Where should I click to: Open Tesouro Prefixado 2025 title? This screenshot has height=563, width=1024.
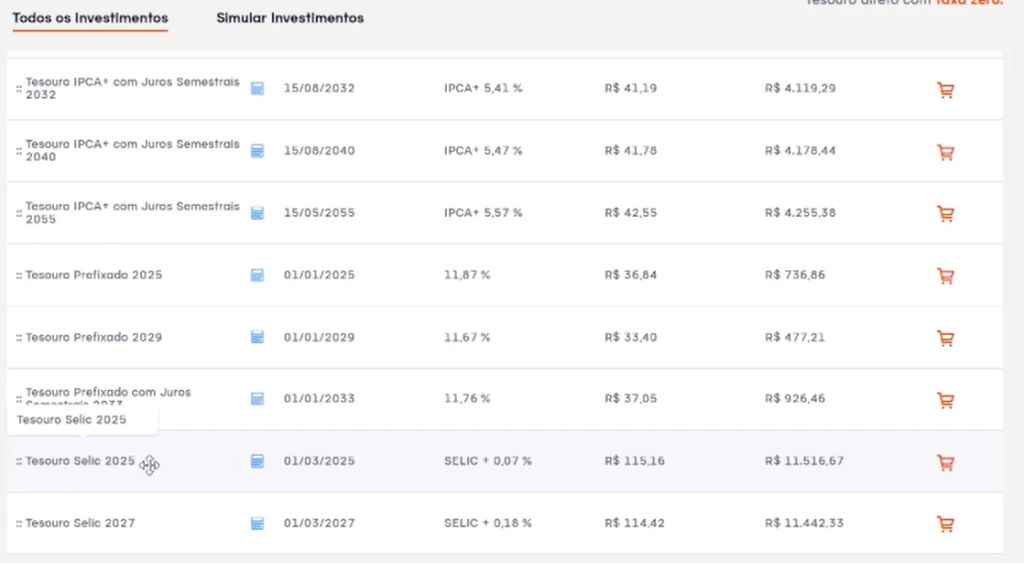(x=93, y=275)
